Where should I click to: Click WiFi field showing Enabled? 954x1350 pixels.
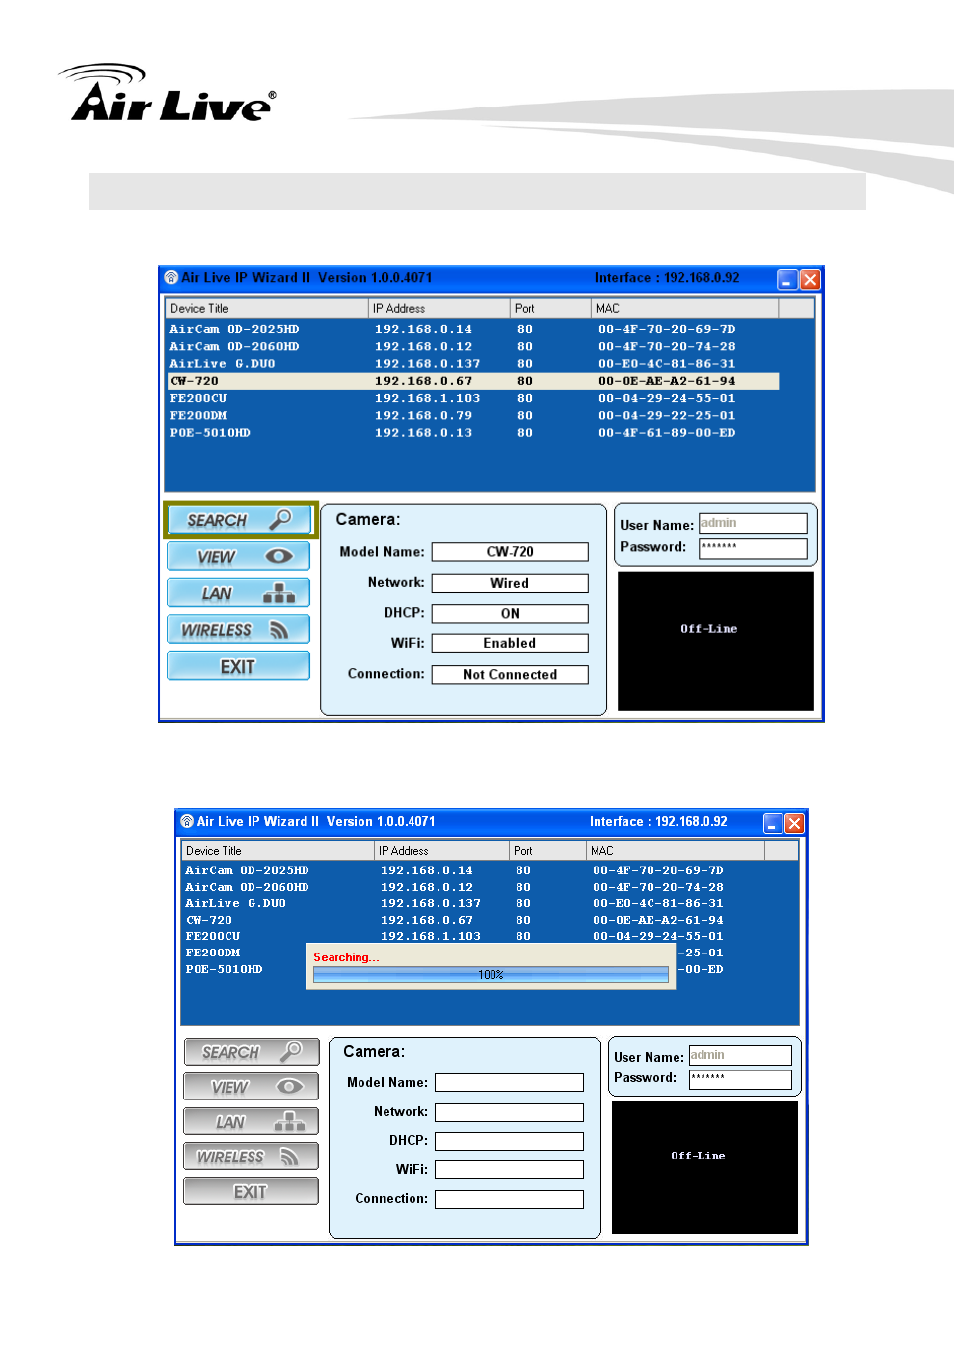coord(510,644)
